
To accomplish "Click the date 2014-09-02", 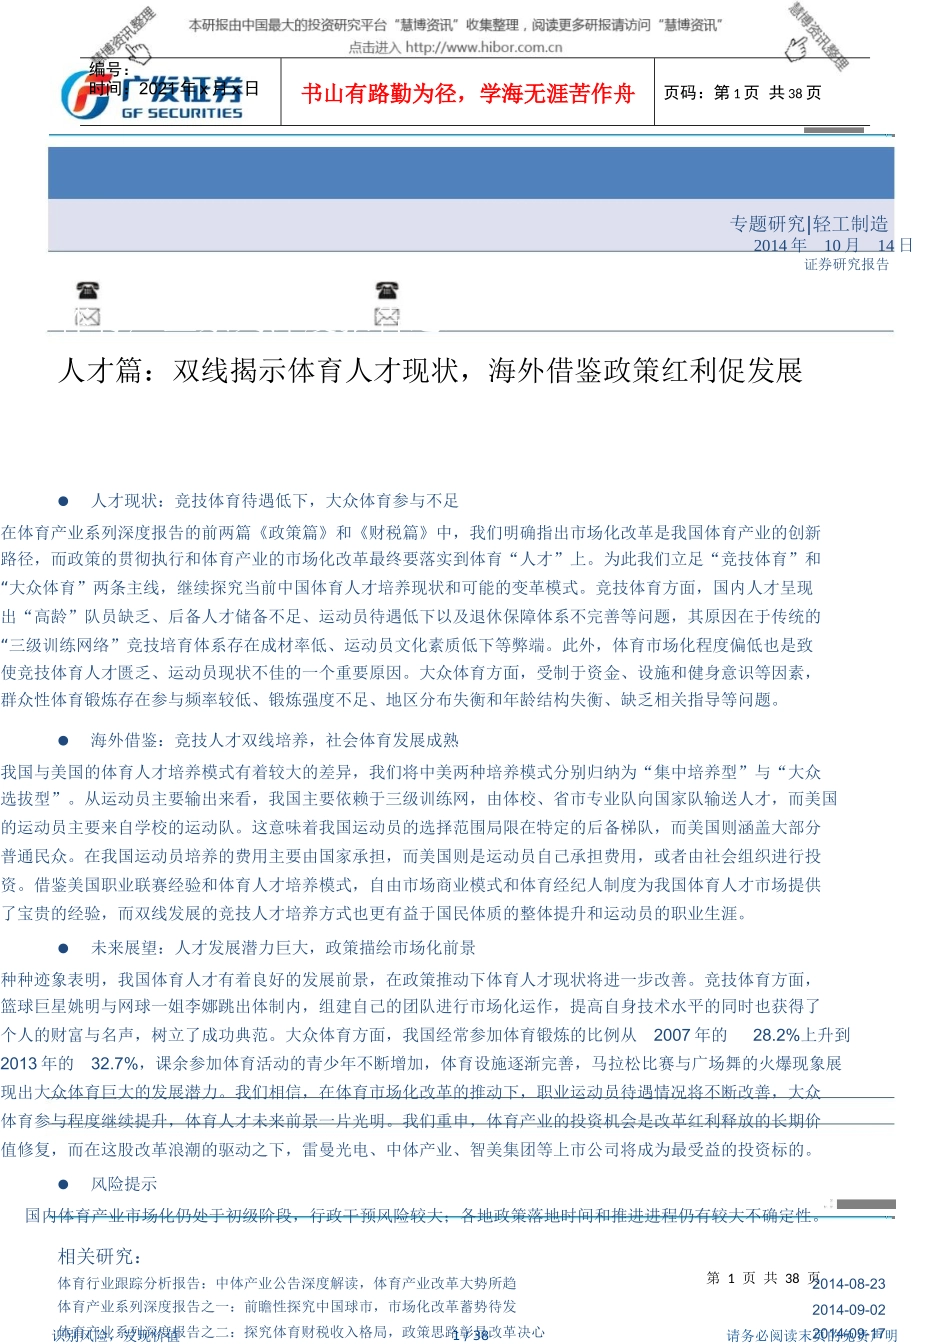I will click(849, 1310).
